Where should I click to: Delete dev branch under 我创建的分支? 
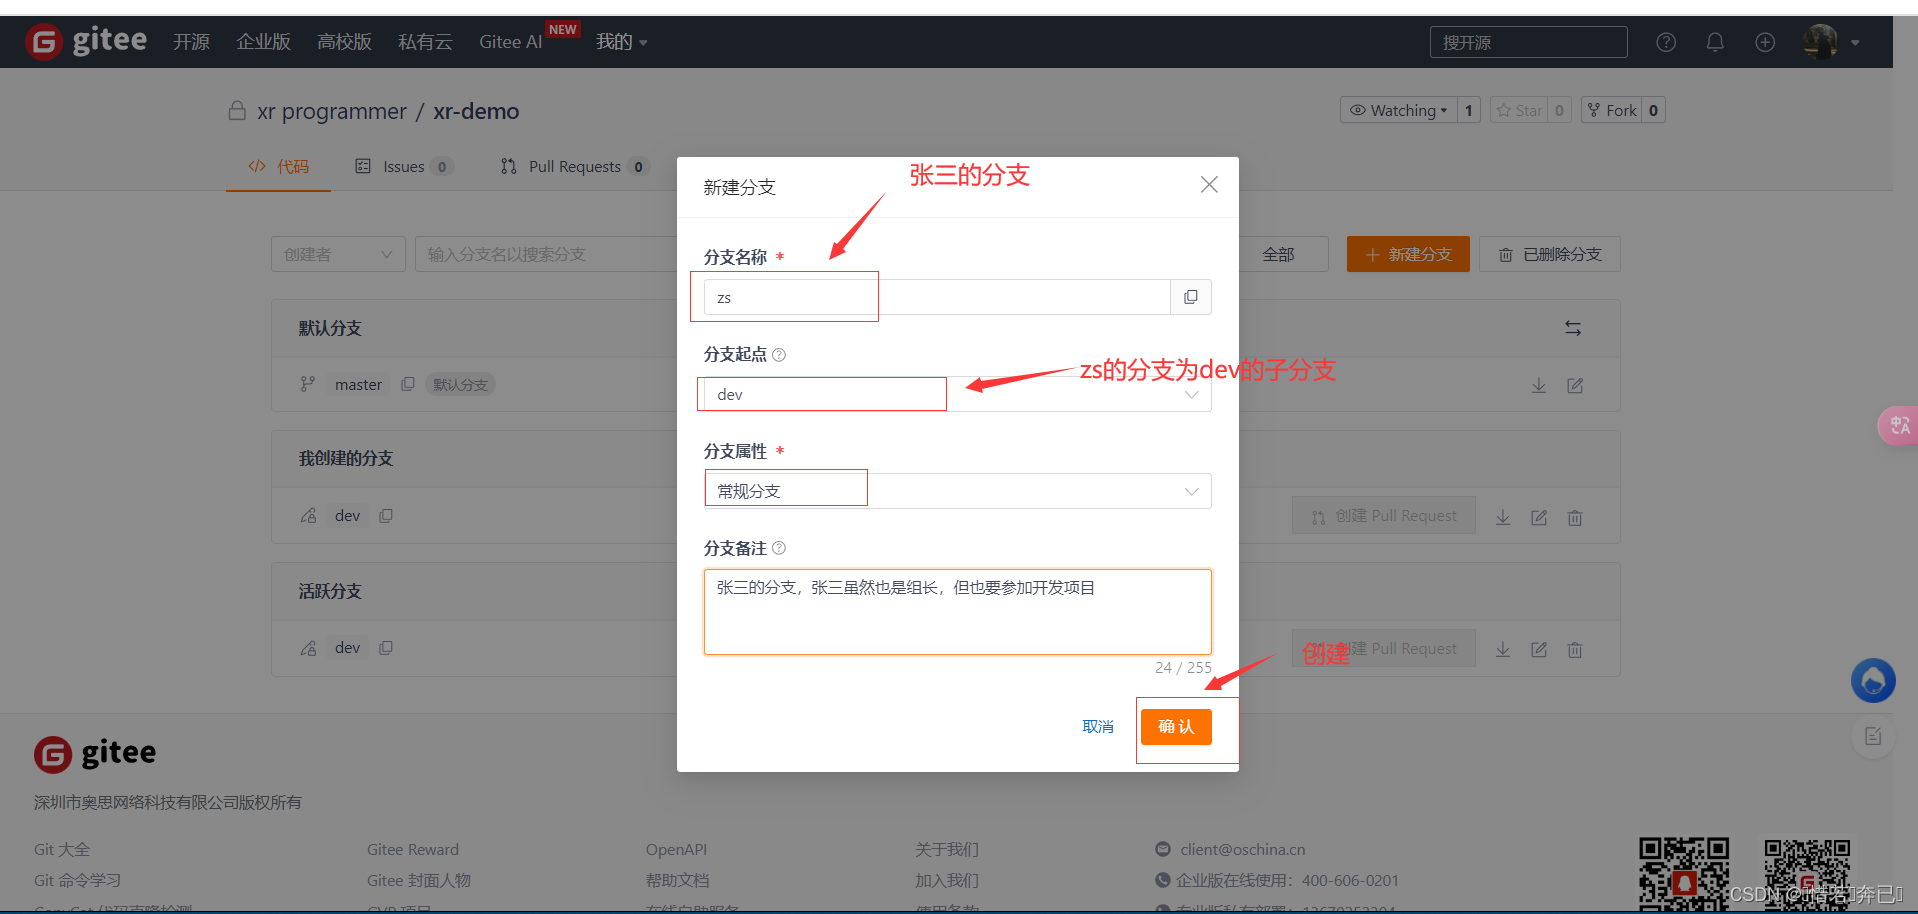pyautogui.click(x=1575, y=517)
